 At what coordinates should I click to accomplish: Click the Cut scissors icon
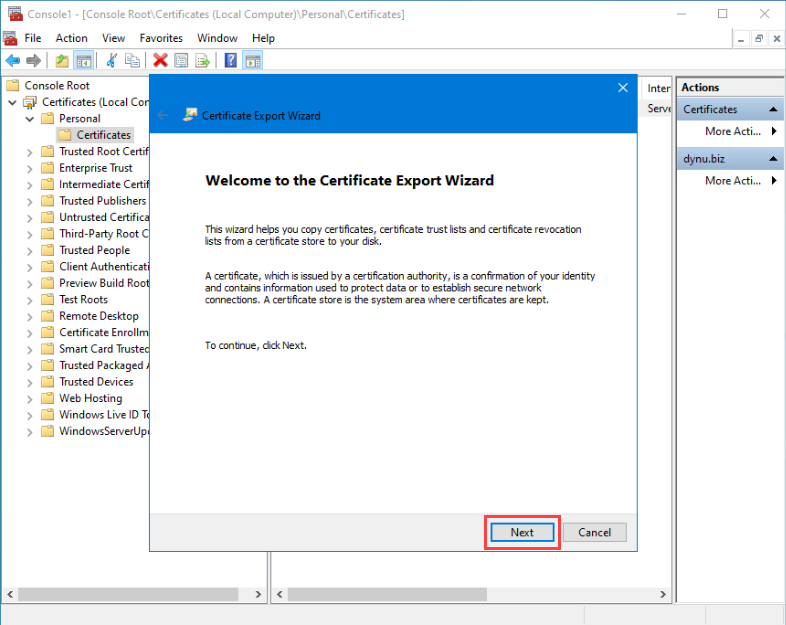[111, 61]
